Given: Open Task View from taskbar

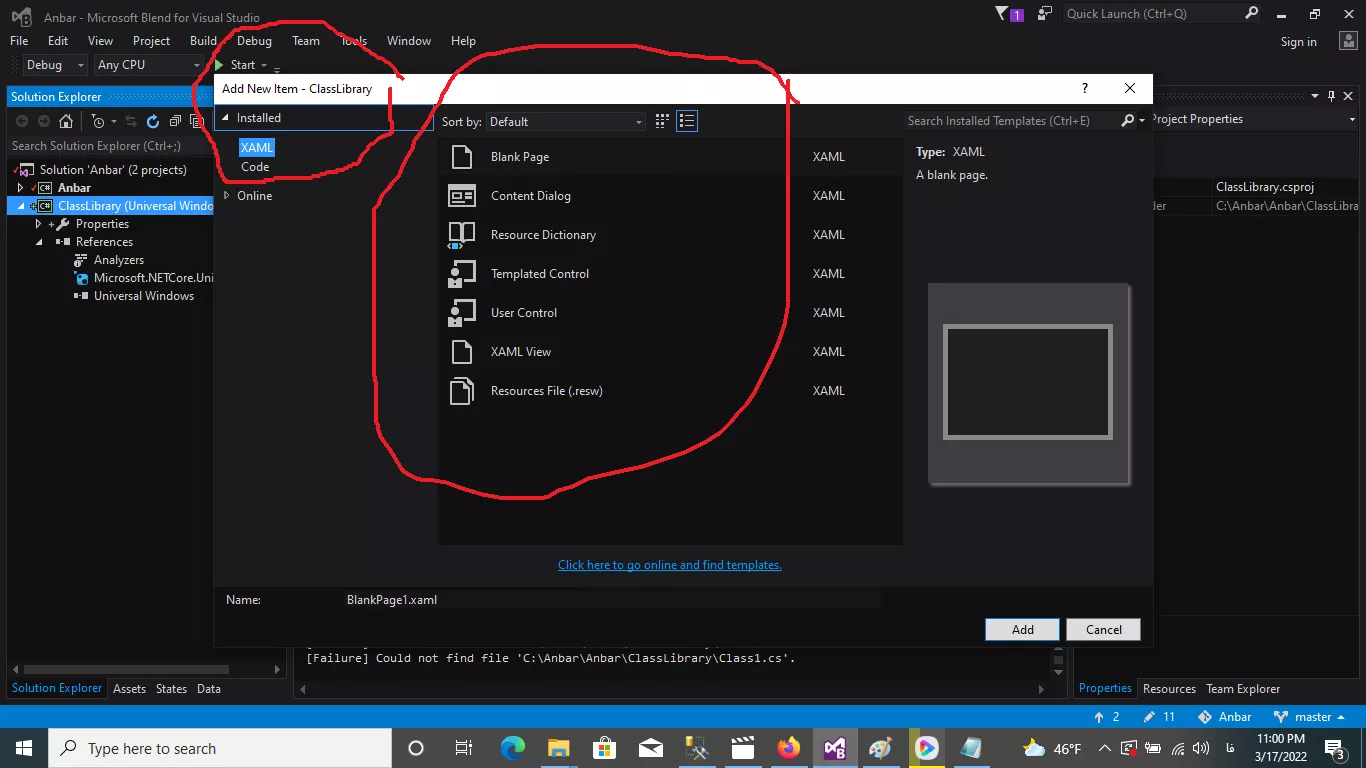Looking at the screenshot, I should [x=463, y=748].
